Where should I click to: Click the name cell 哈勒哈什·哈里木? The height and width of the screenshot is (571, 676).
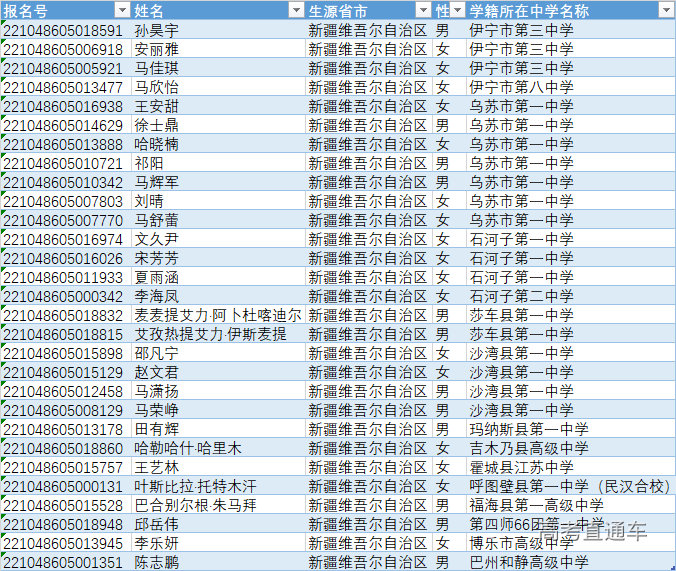188,448
